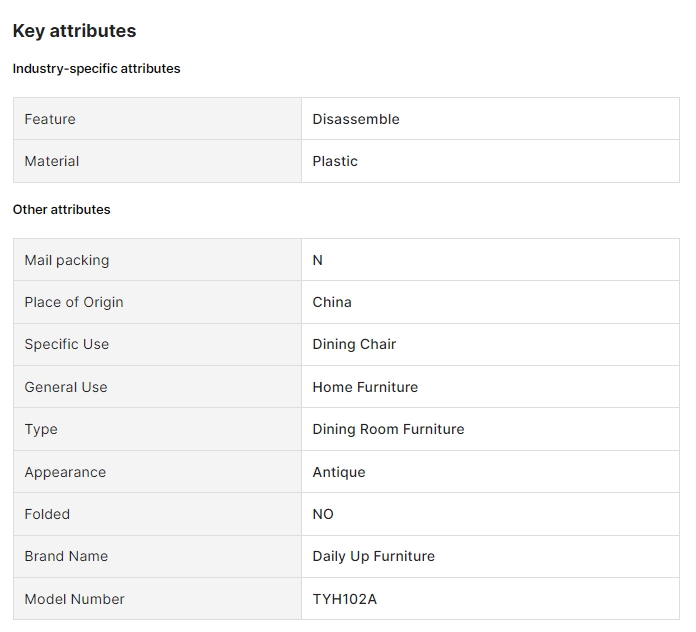Click the Industry-specific attributes subheading

click(96, 69)
